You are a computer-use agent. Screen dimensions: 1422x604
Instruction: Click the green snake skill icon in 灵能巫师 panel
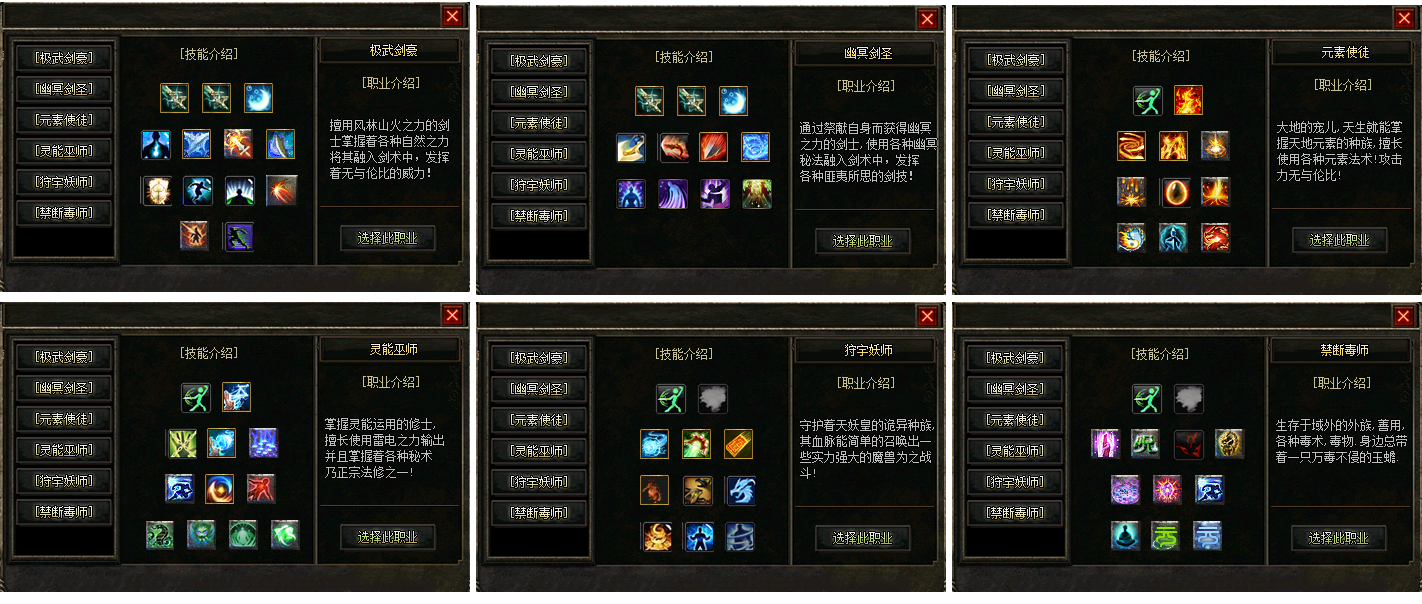tap(159, 534)
